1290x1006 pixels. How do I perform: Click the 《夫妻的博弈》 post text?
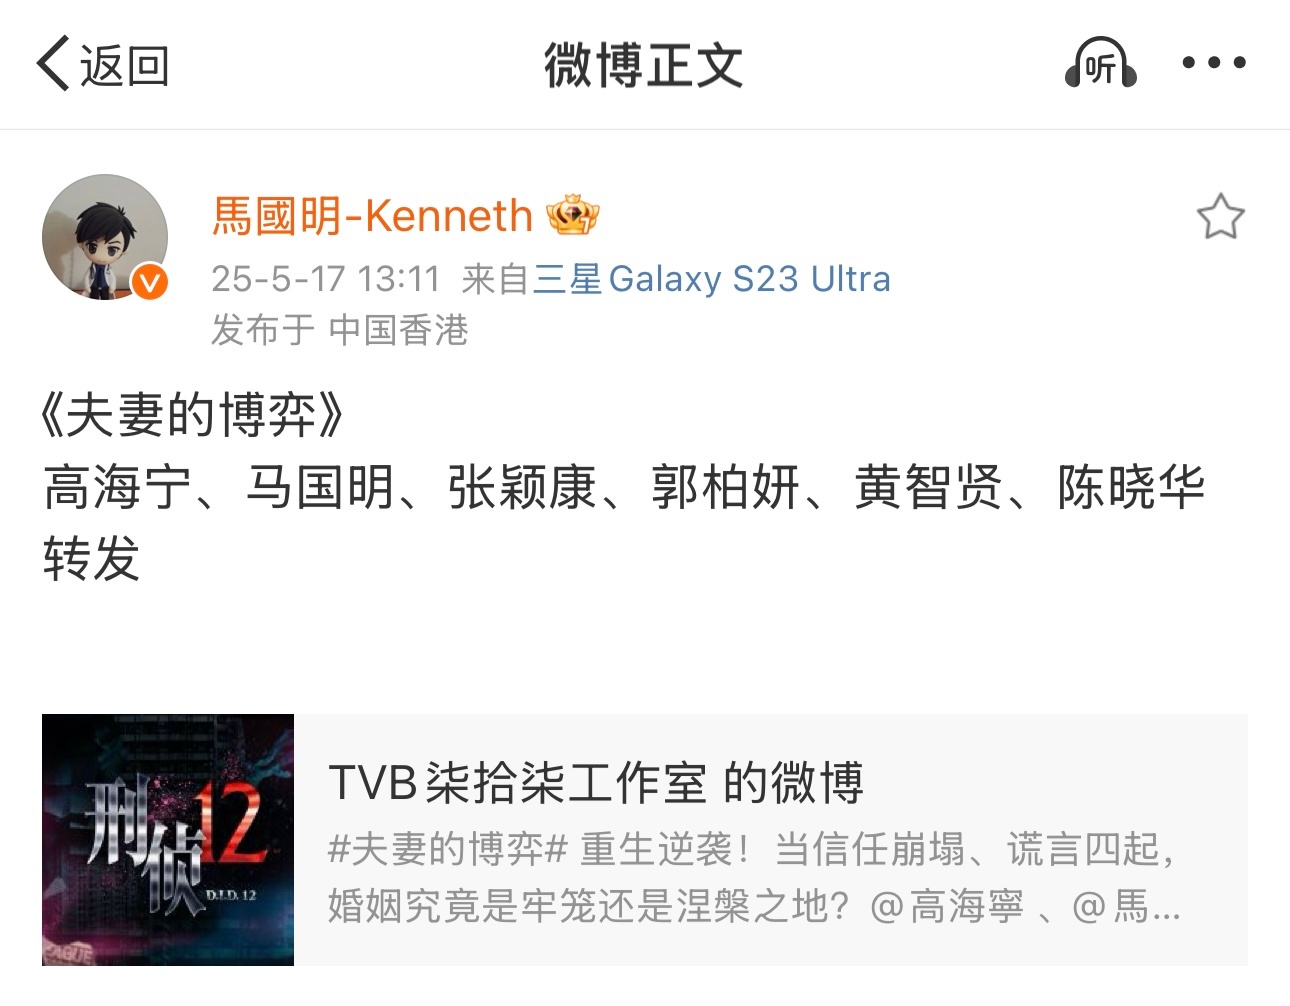point(192,415)
